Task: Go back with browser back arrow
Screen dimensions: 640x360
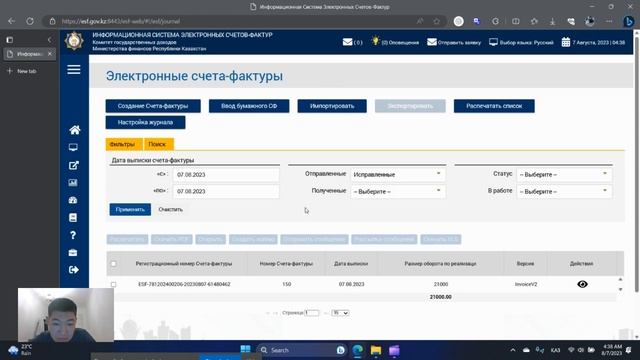Action: point(11,21)
